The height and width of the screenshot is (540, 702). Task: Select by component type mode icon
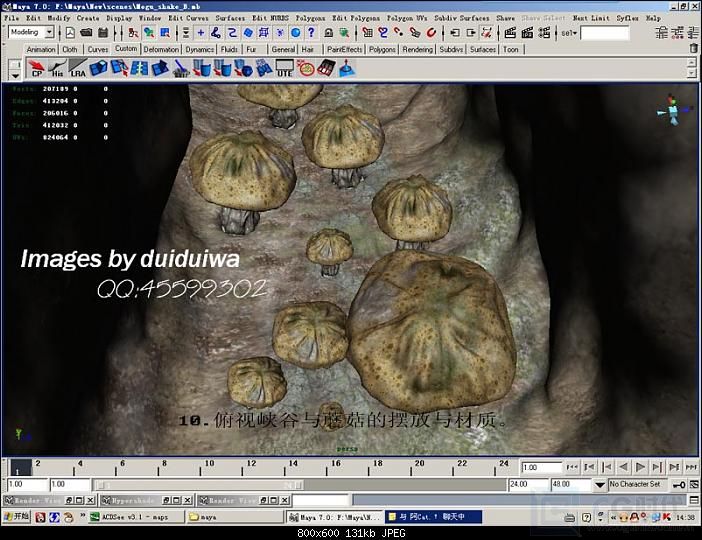pyautogui.click(x=165, y=33)
